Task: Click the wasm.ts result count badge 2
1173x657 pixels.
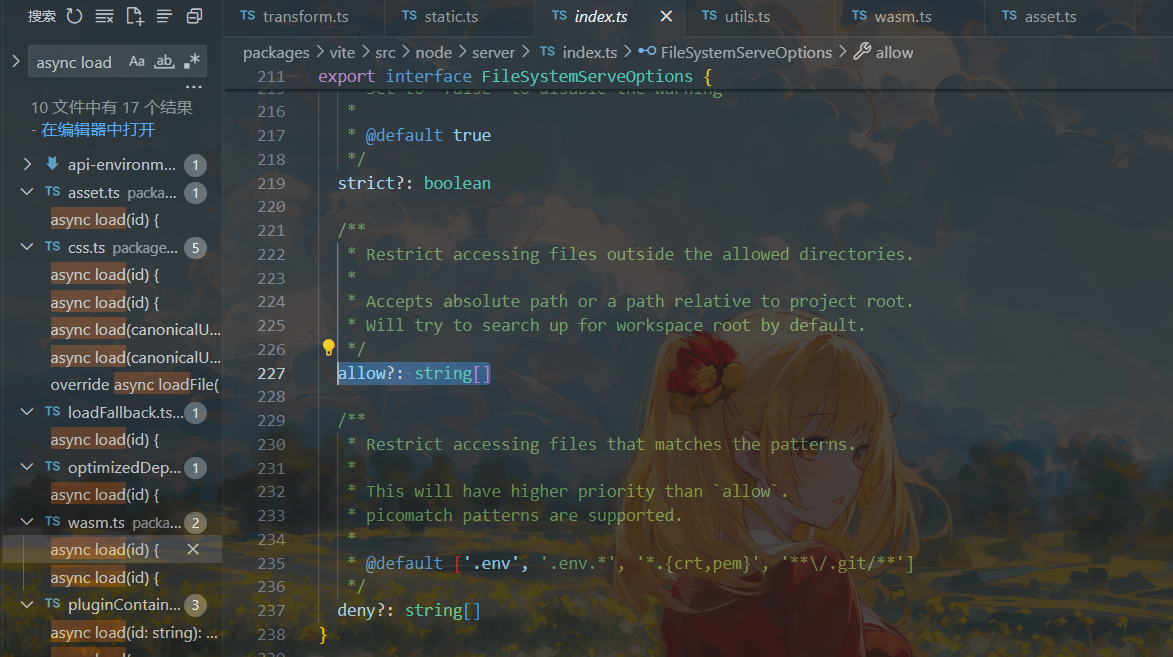Action: (195, 522)
